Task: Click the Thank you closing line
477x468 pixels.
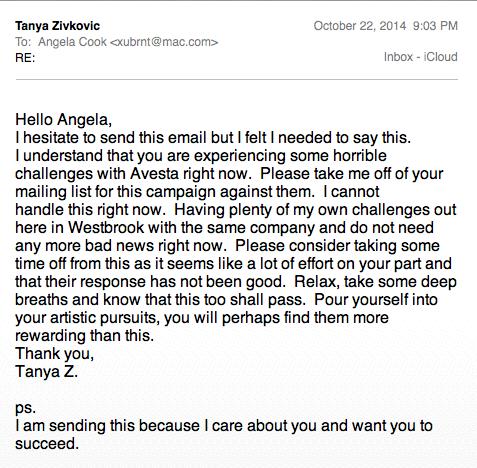Action: pyautogui.click(x=54, y=354)
